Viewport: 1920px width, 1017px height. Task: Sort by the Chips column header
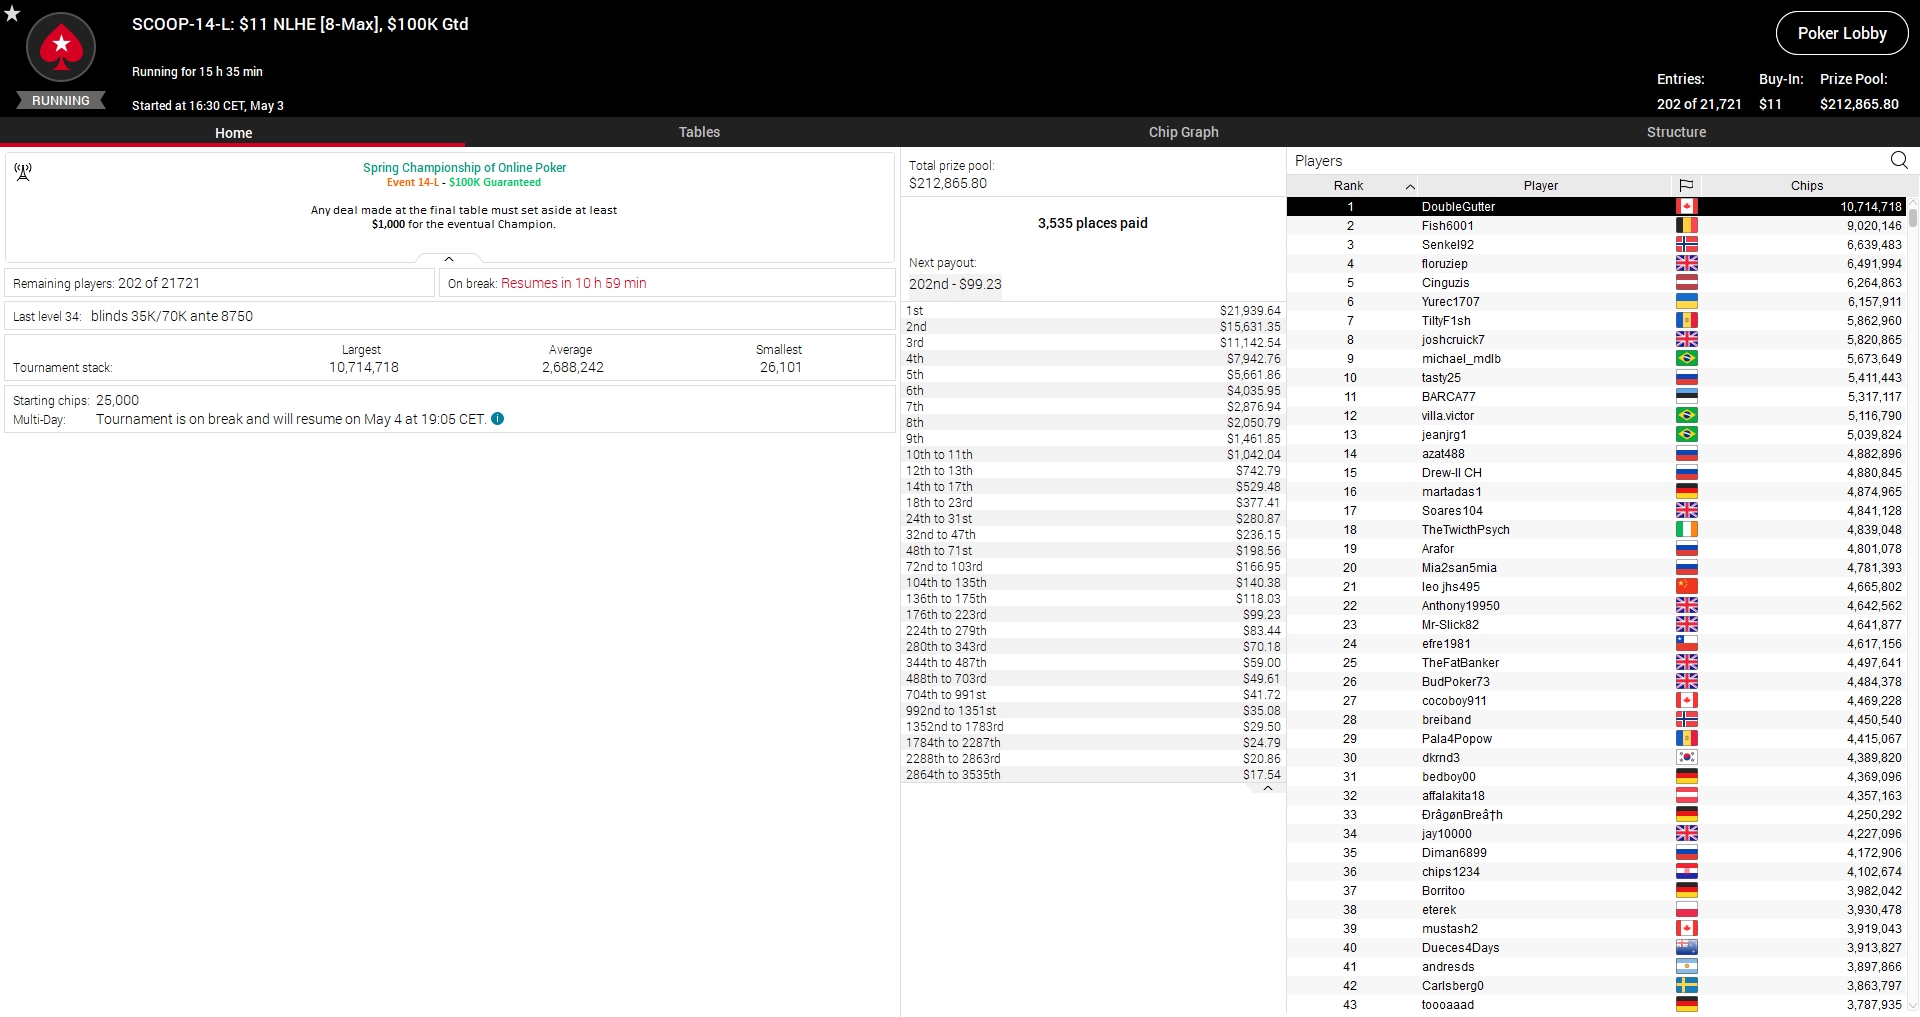click(x=1806, y=185)
